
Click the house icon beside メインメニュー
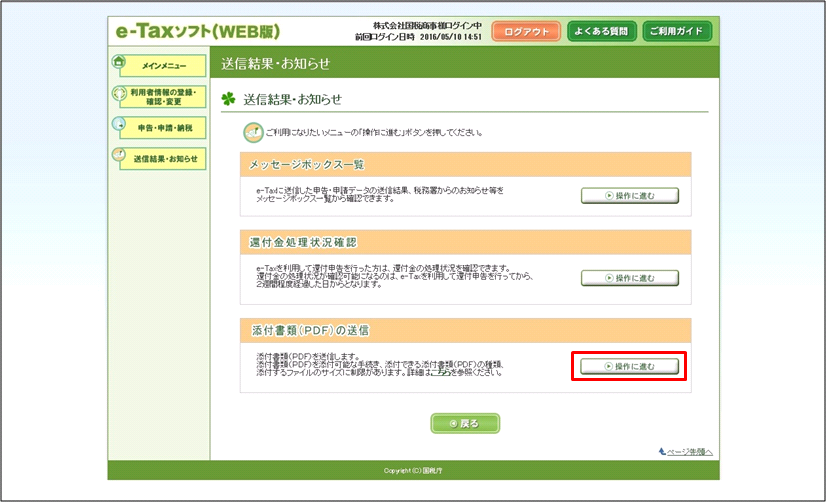click(x=119, y=62)
